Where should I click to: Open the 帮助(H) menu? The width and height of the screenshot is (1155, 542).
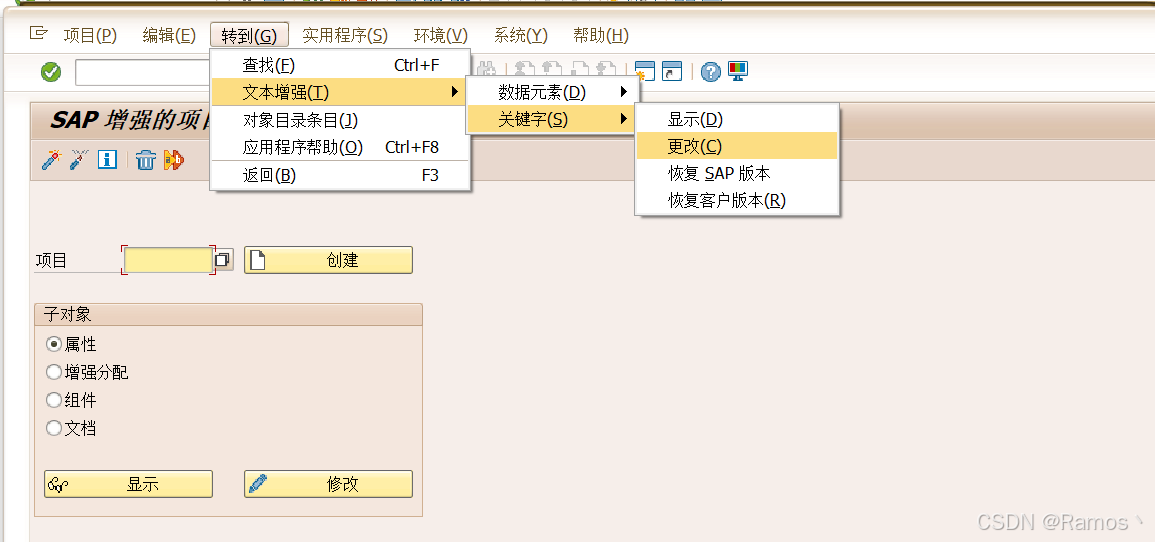[600, 35]
